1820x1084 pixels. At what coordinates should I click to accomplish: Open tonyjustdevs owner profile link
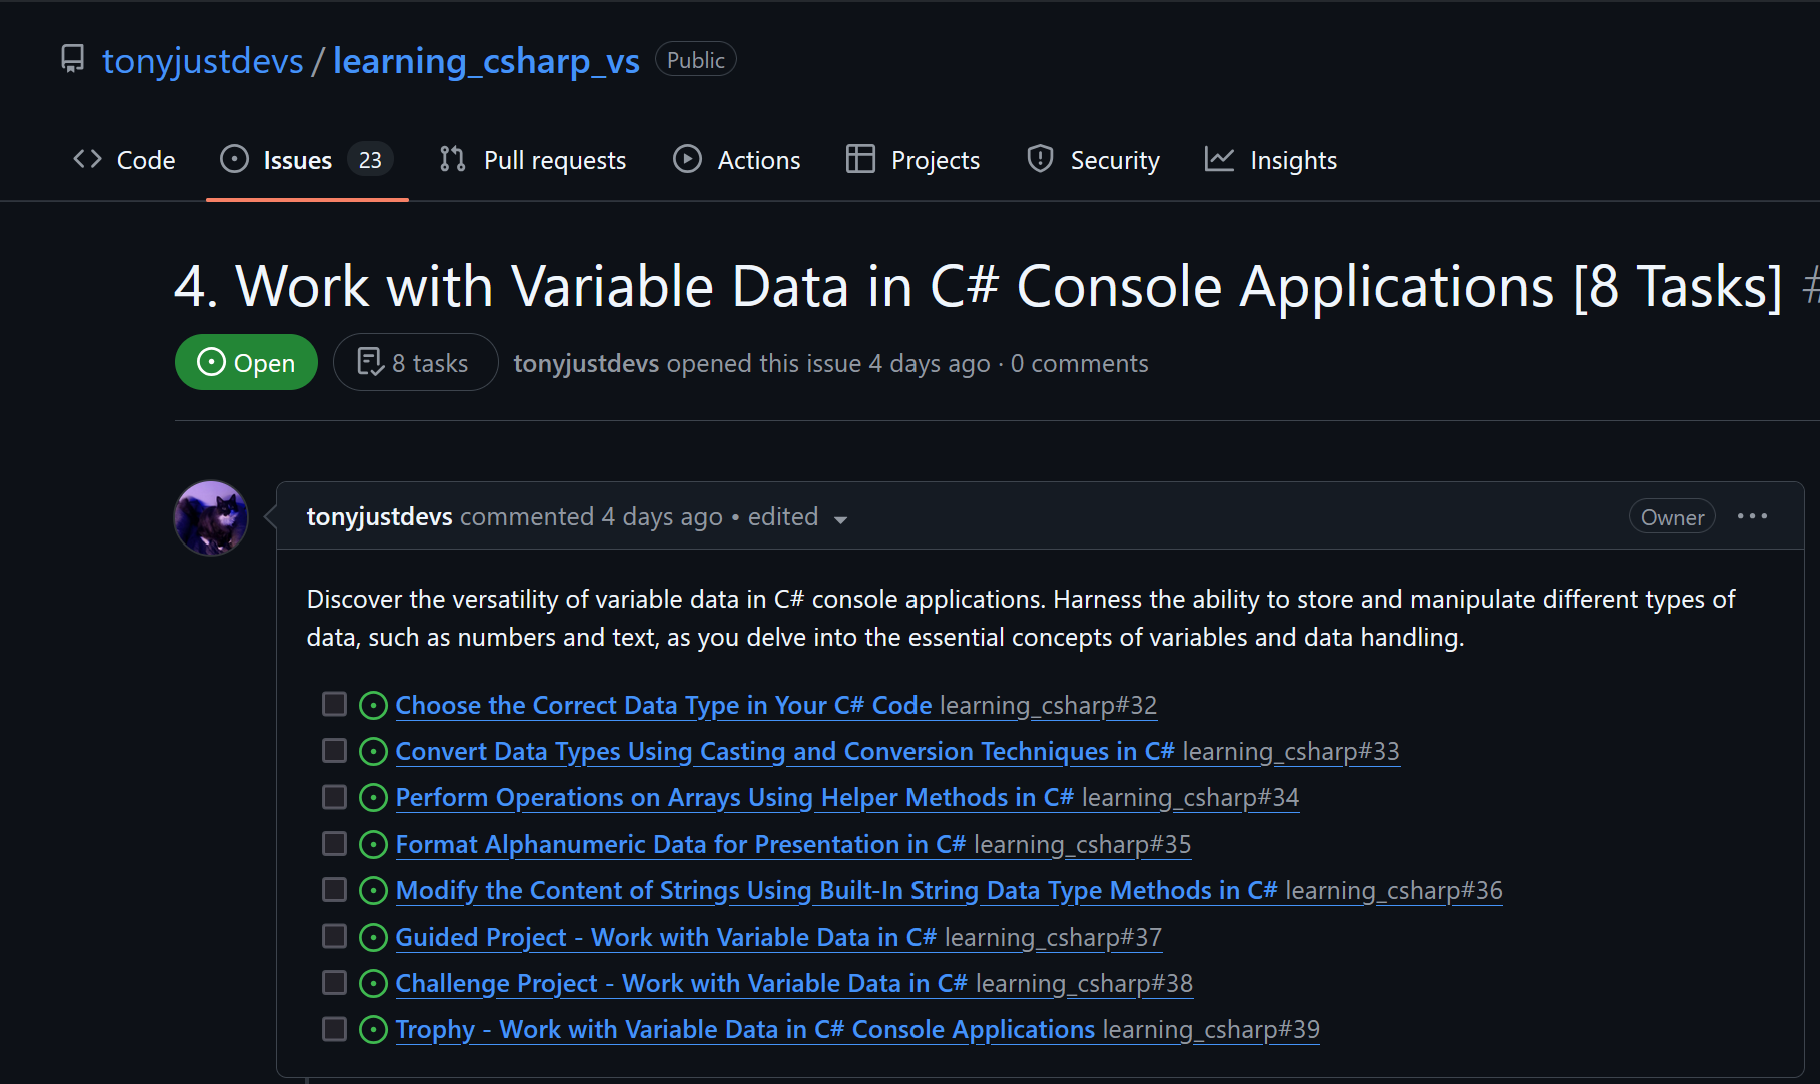[x=202, y=61]
